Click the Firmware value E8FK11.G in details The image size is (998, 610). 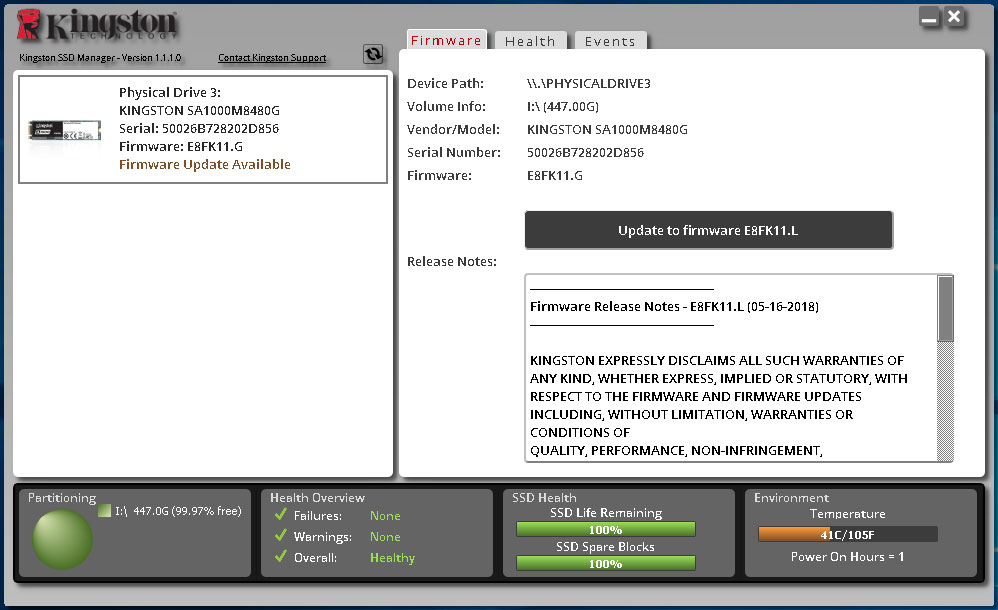[x=554, y=175]
